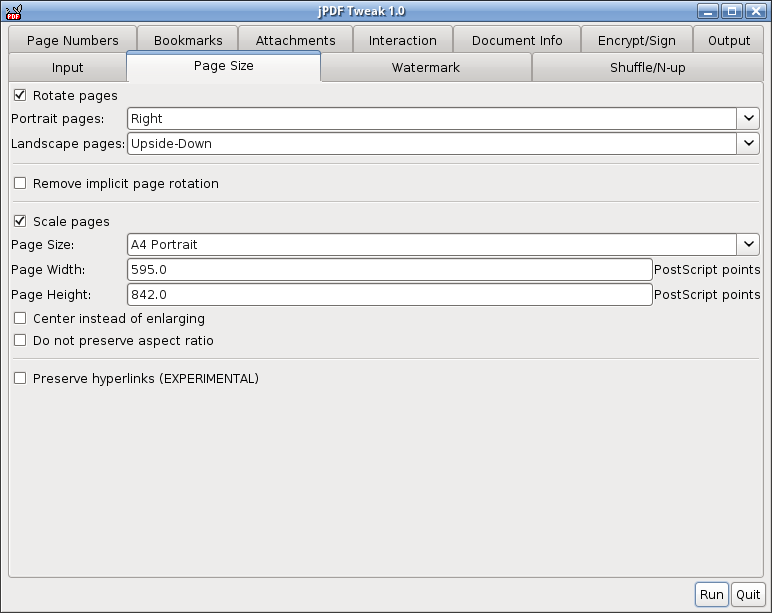Minimize the jPDF Tweak window

(708, 11)
